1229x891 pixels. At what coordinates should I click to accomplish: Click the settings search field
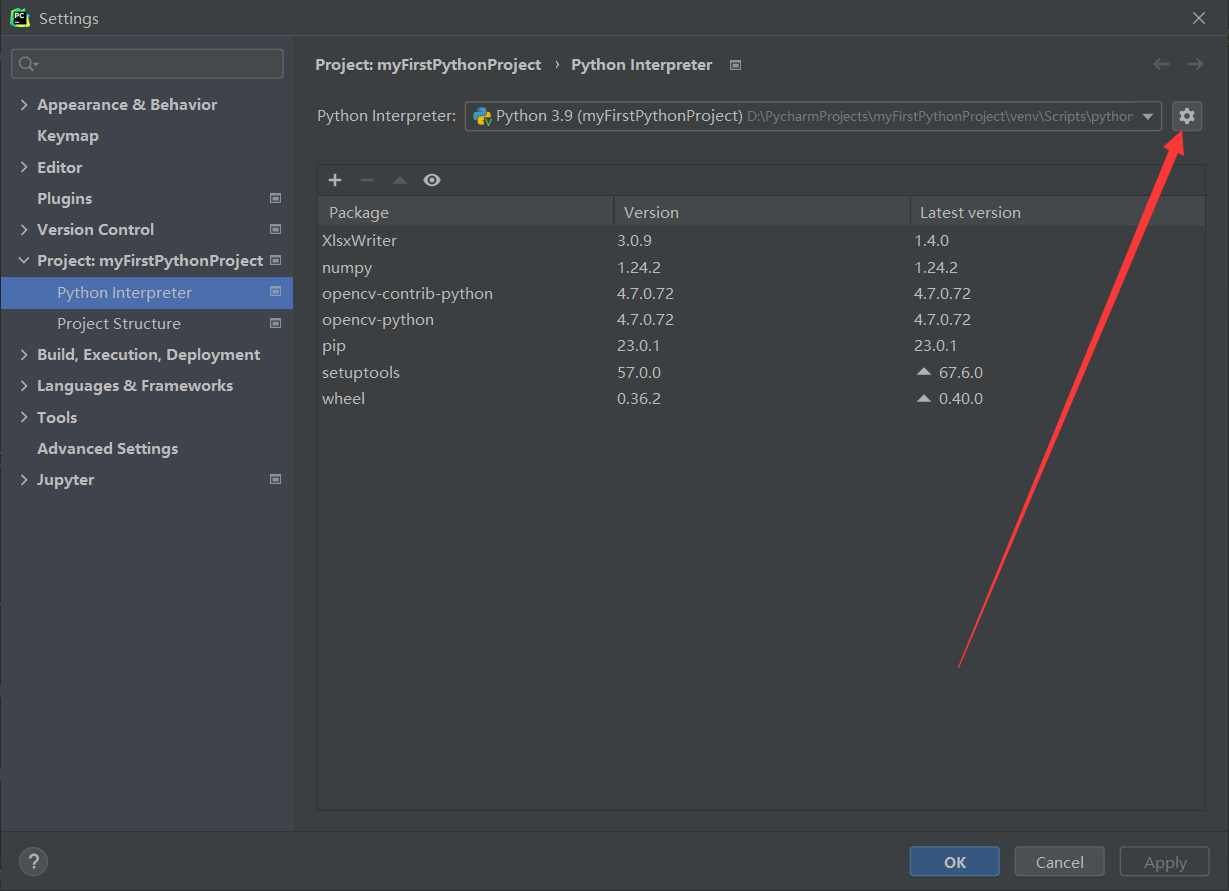[147, 63]
